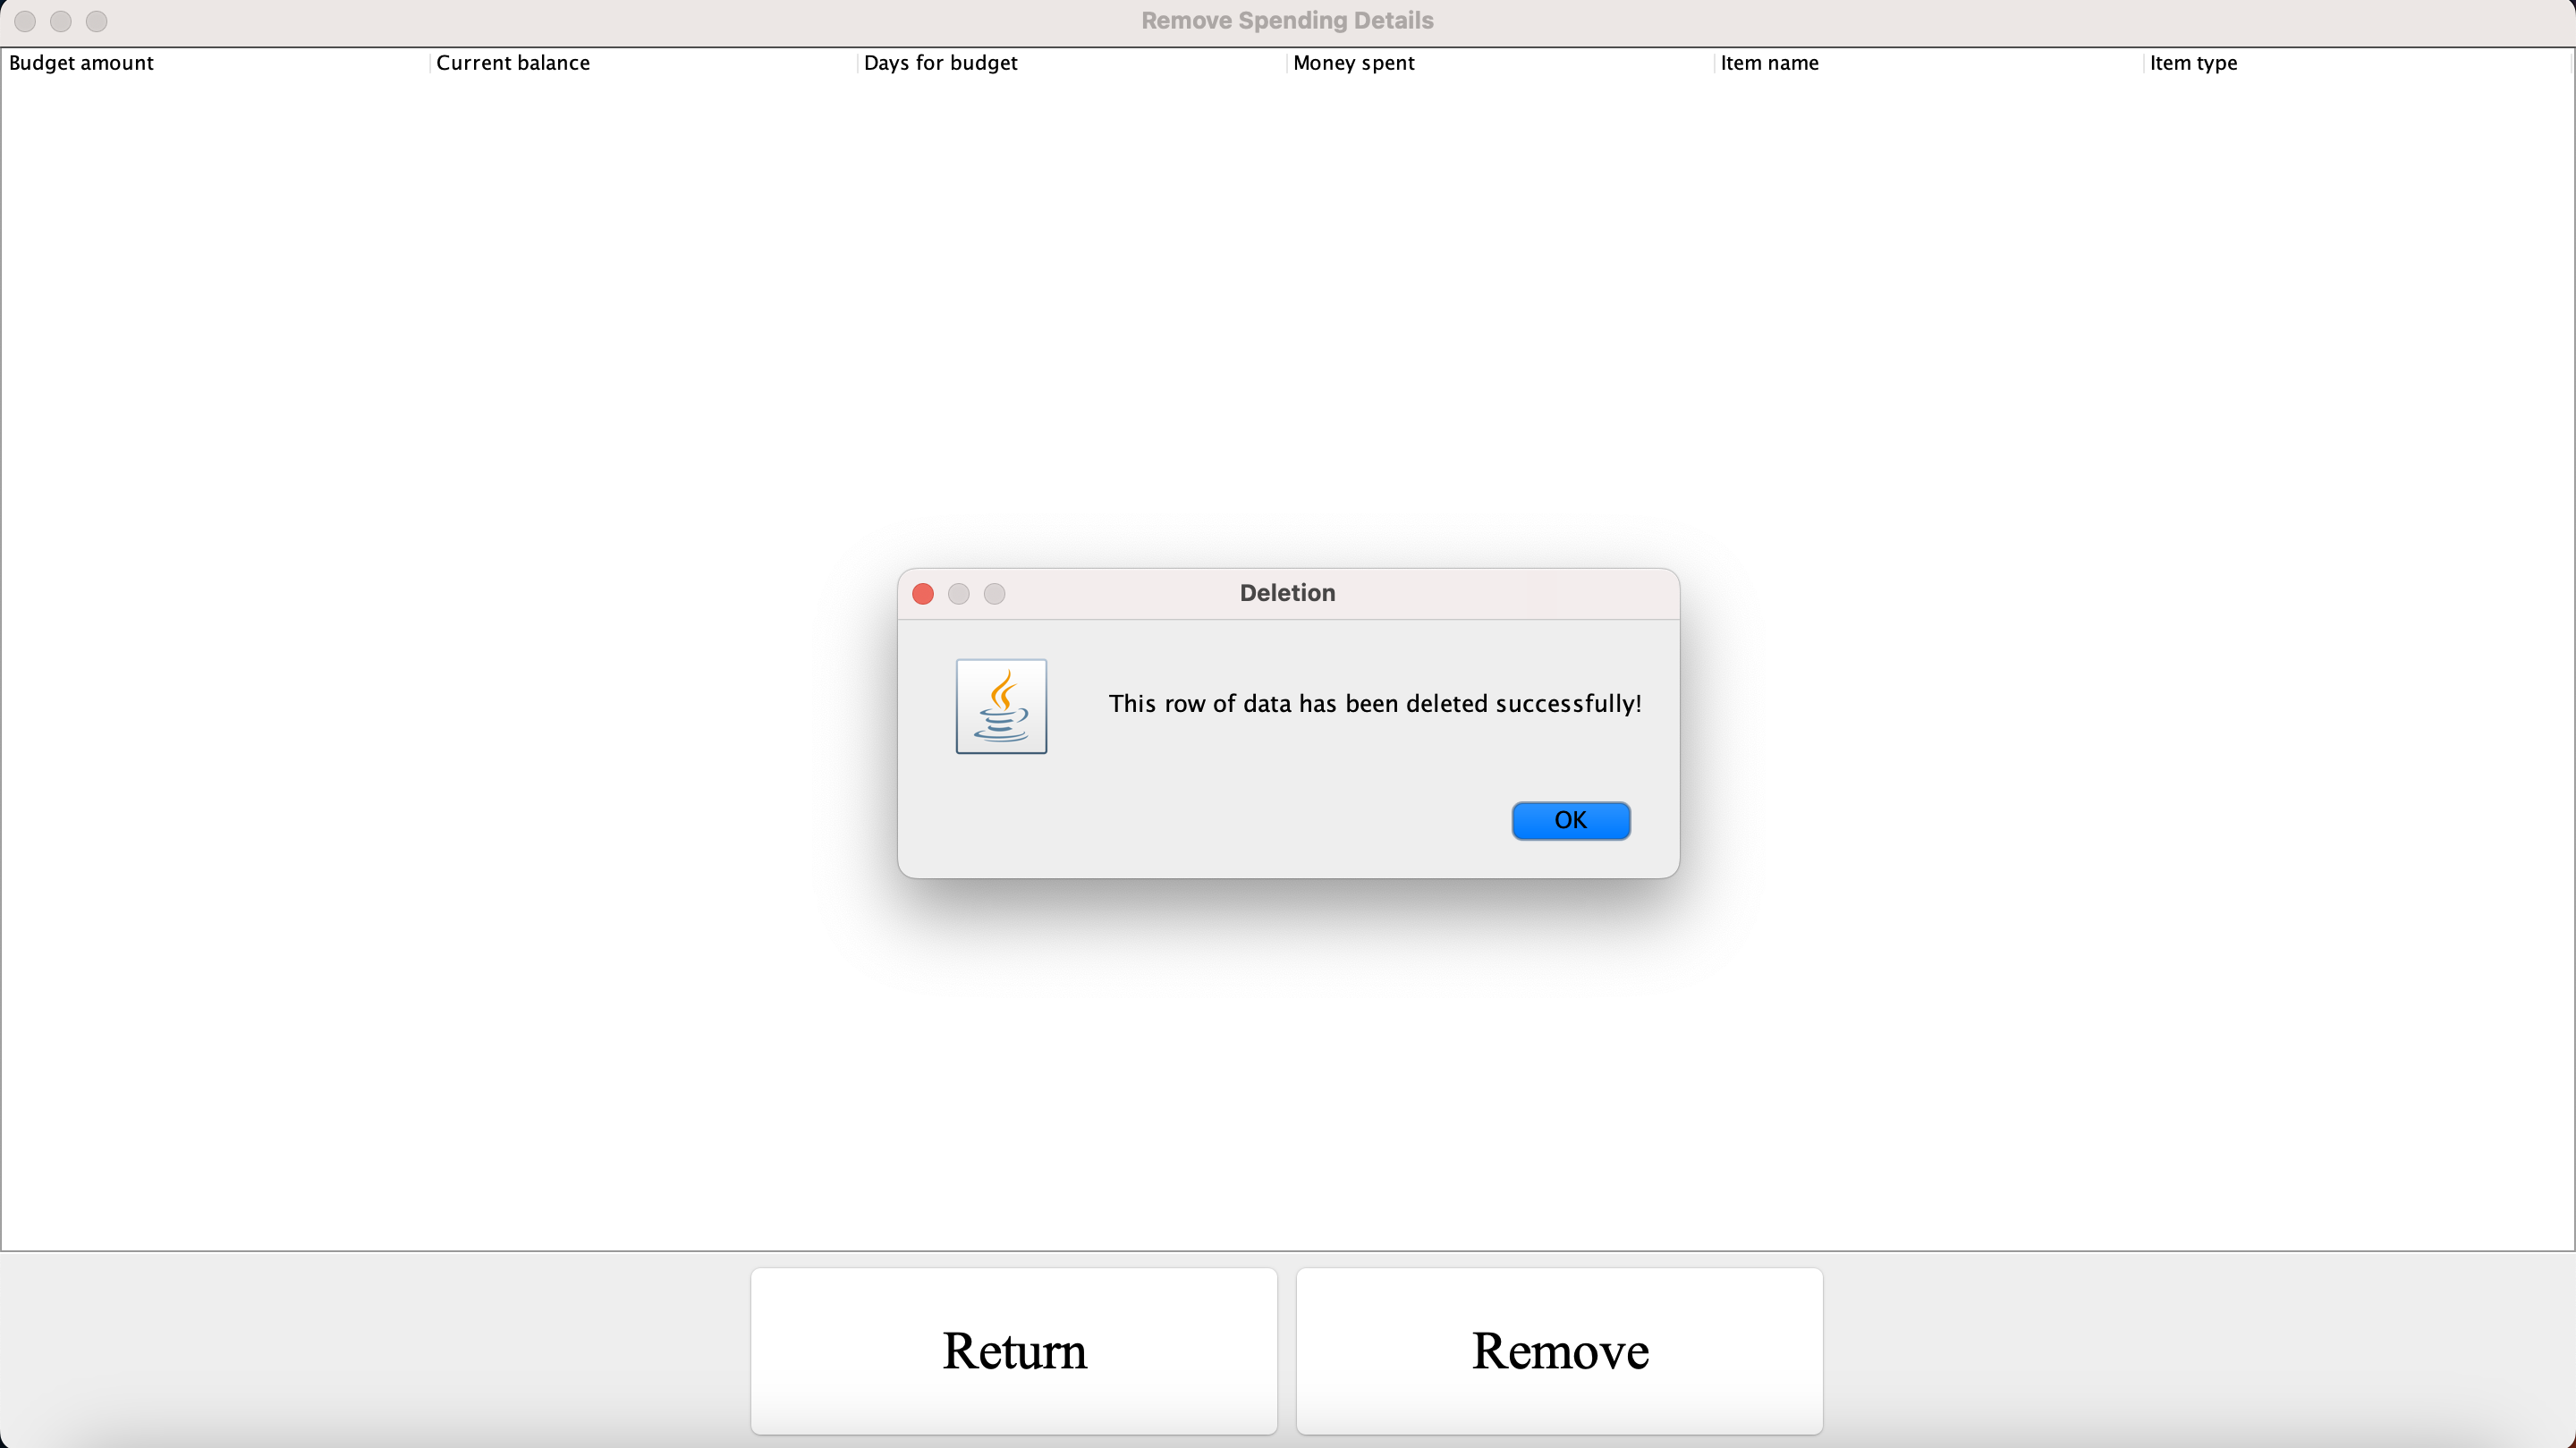Select the Item name column header

coord(1769,63)
